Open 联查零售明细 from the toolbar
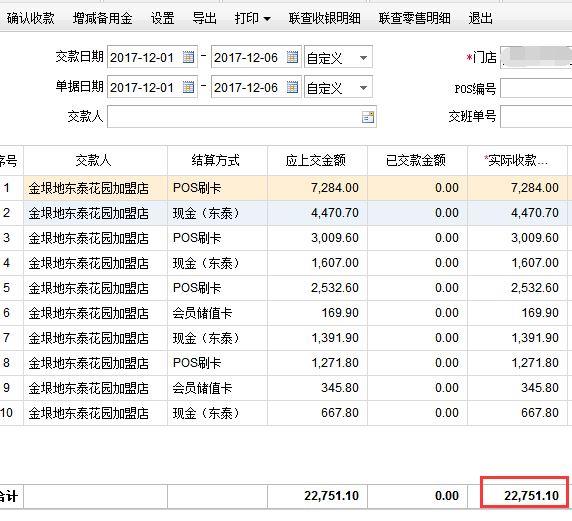 [x=414, y=18]
